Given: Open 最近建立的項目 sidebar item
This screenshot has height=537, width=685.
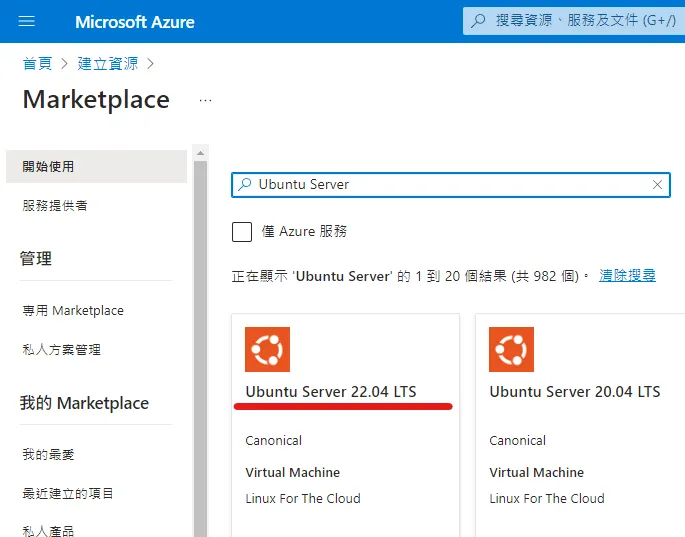Looking at the screenshot, I should (x=68, y=494).
